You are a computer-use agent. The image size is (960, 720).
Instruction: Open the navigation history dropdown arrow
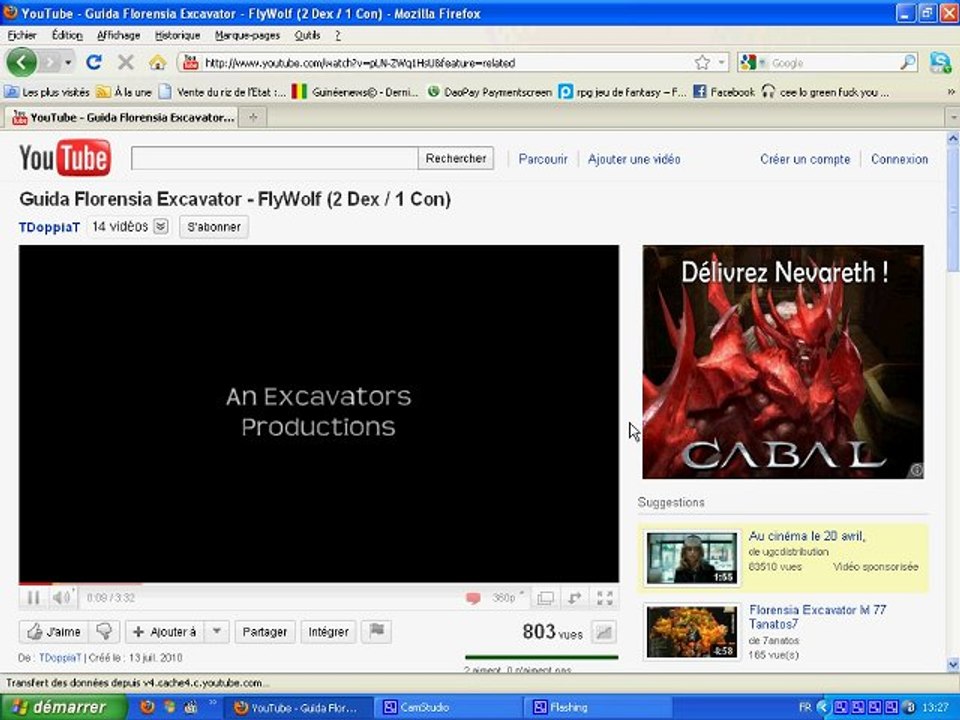tap(68, 62)
